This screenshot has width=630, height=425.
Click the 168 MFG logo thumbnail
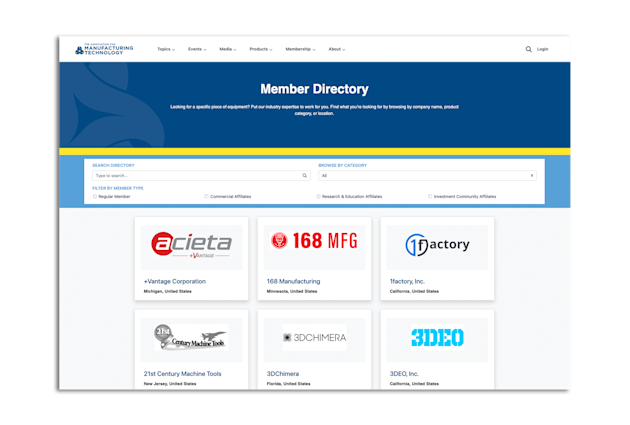(x=314, y=241)
